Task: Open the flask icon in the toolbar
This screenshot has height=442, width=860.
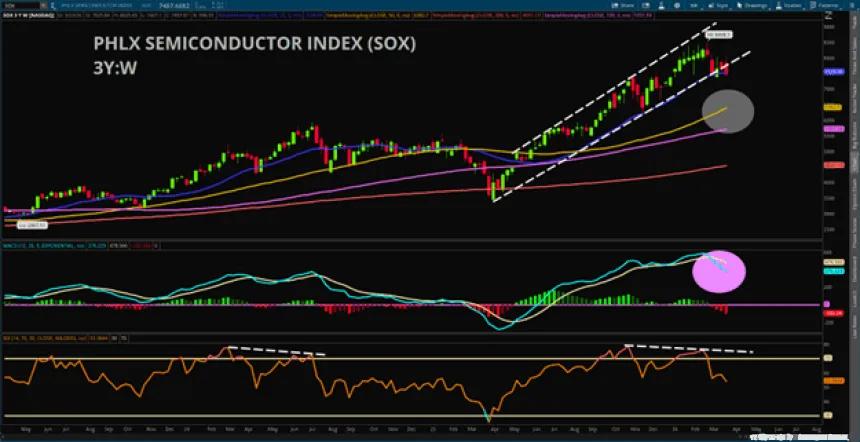Action: [661, 5]
